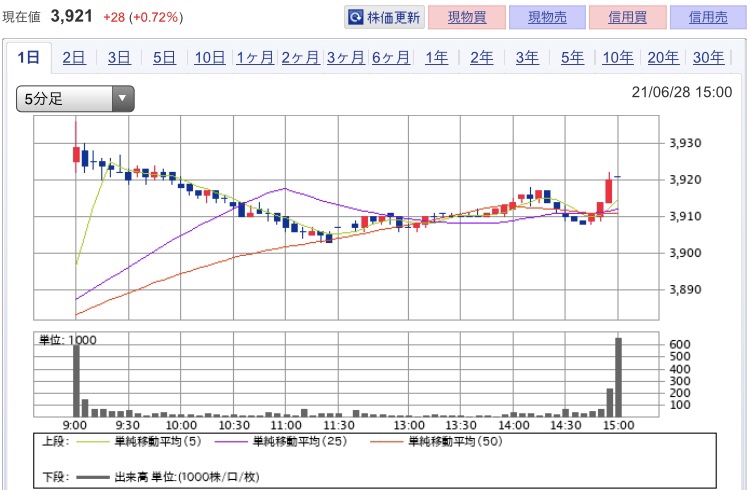The image size is (750, 490).
Task: Click the 21/06/28 15:00 timestamp
Action: click(682, 92)
